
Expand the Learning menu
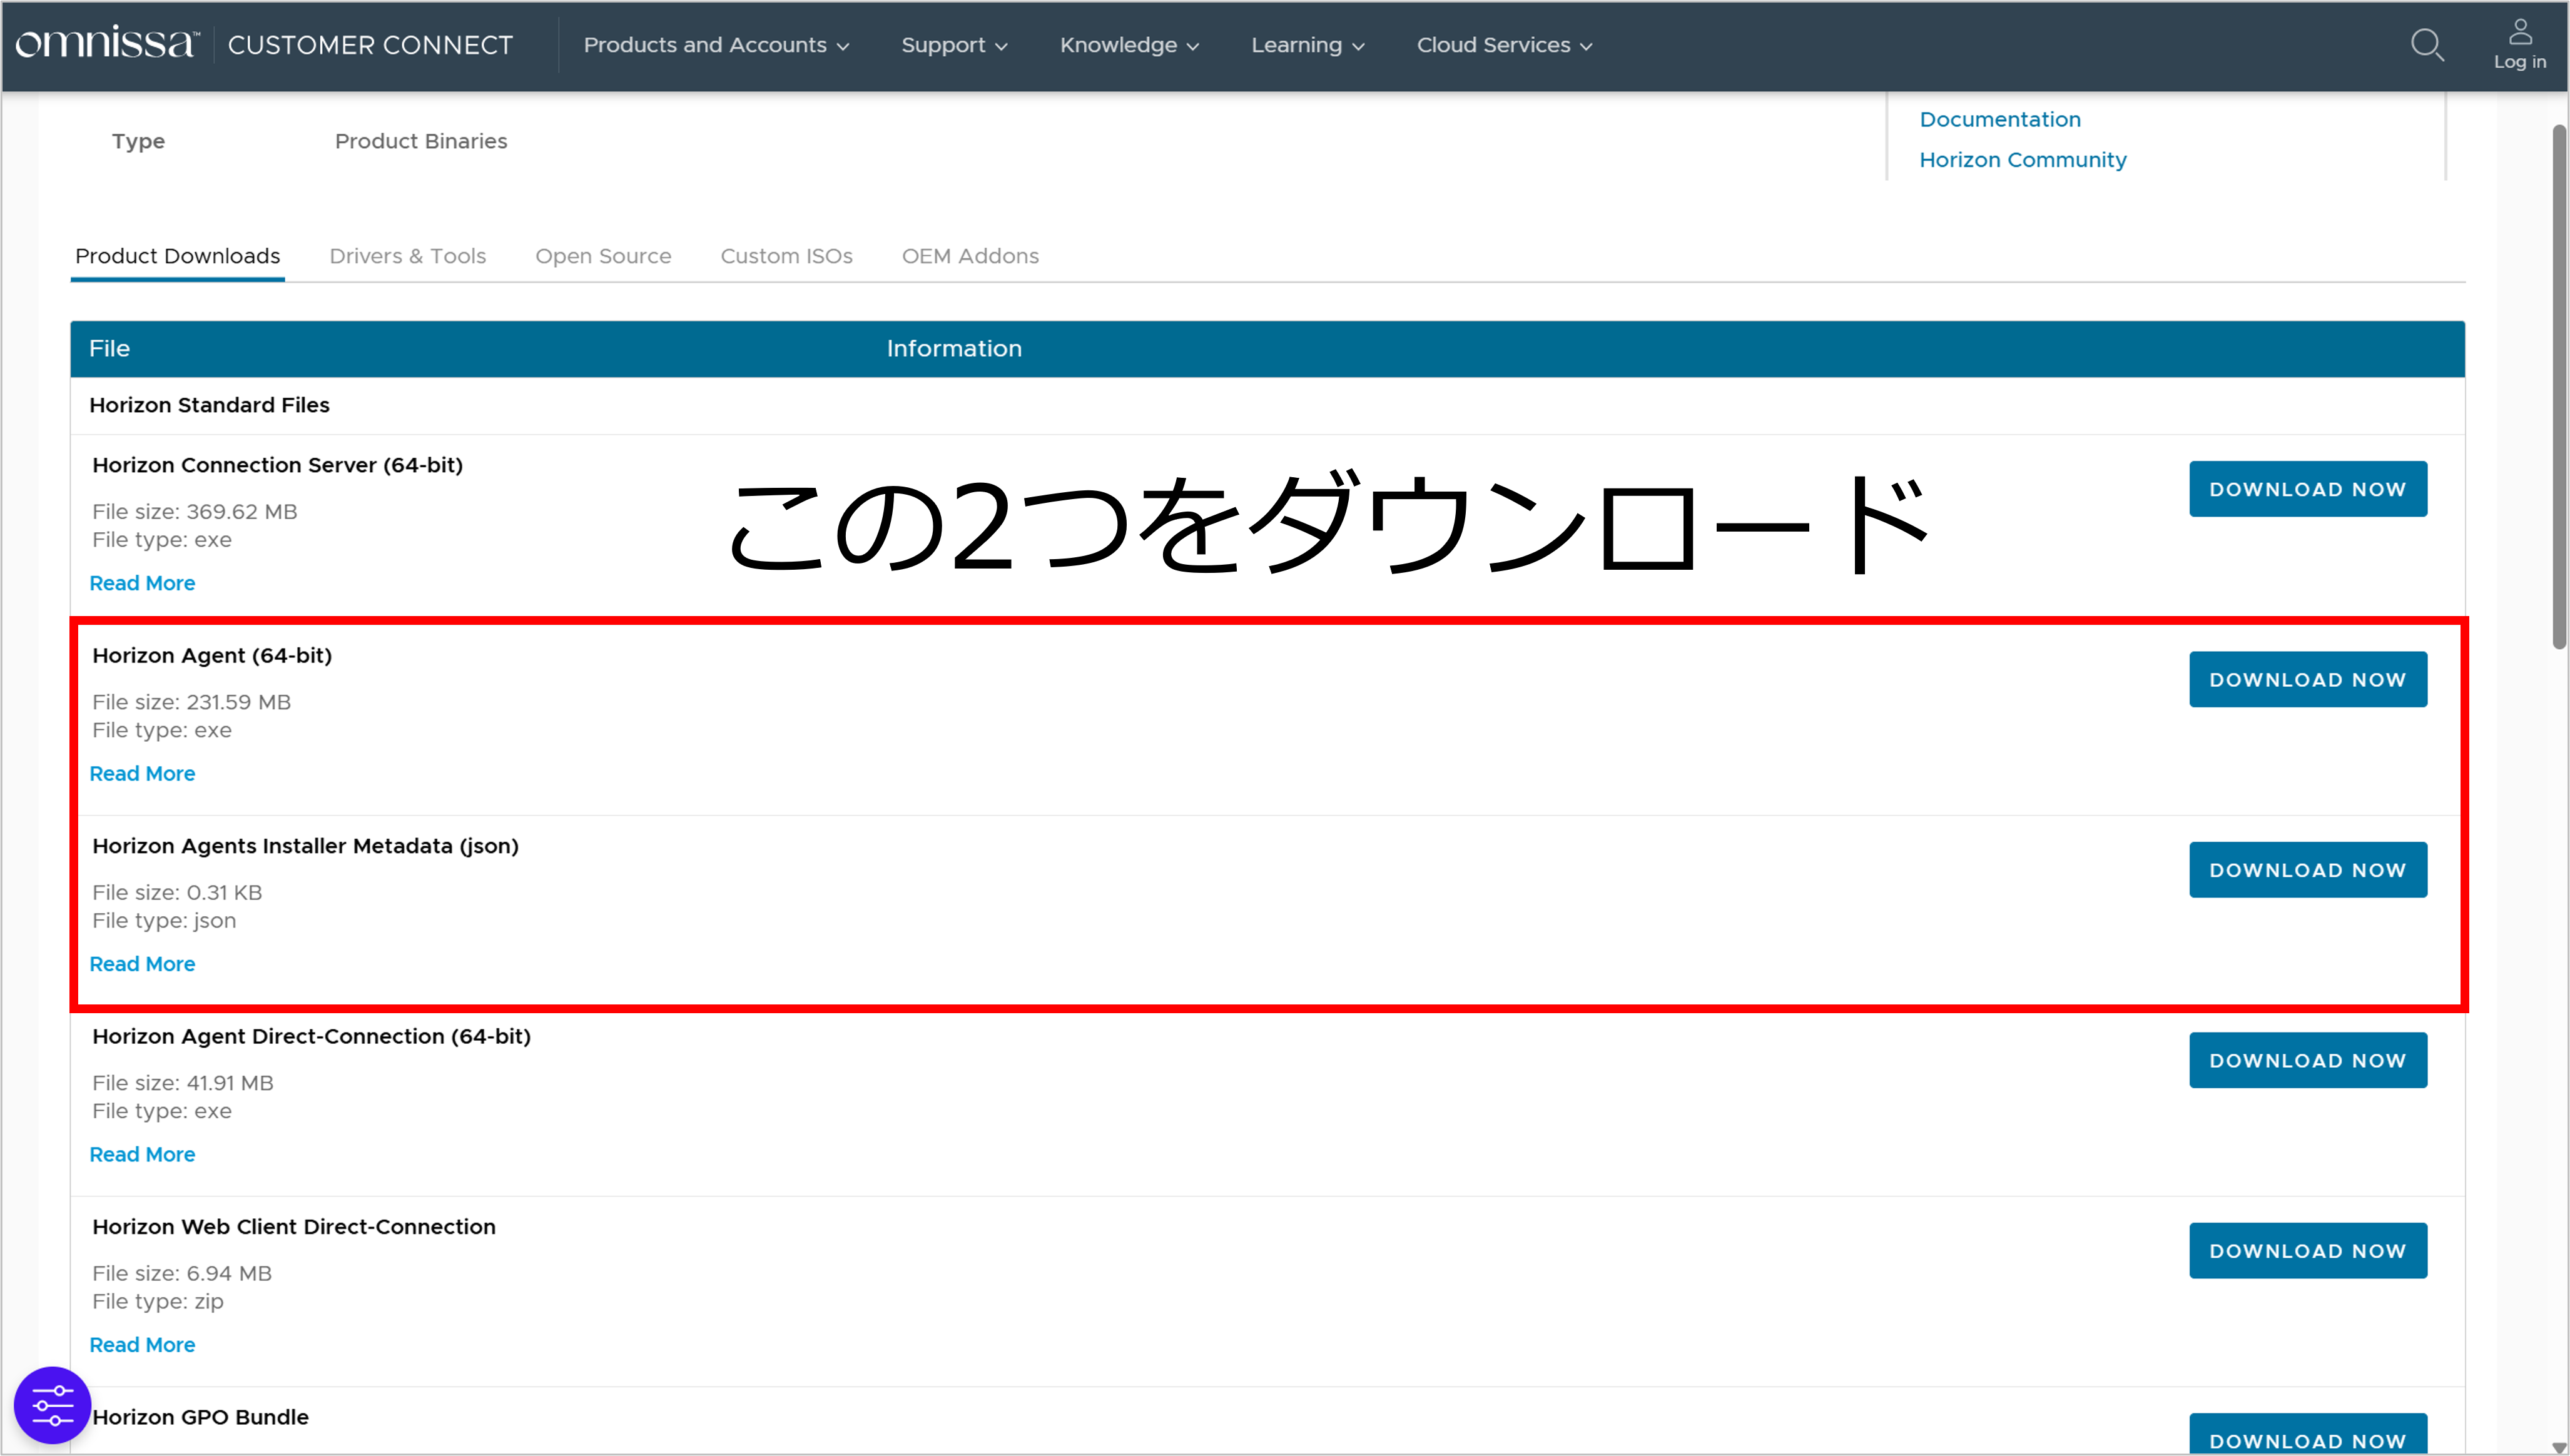[1307, 45]
